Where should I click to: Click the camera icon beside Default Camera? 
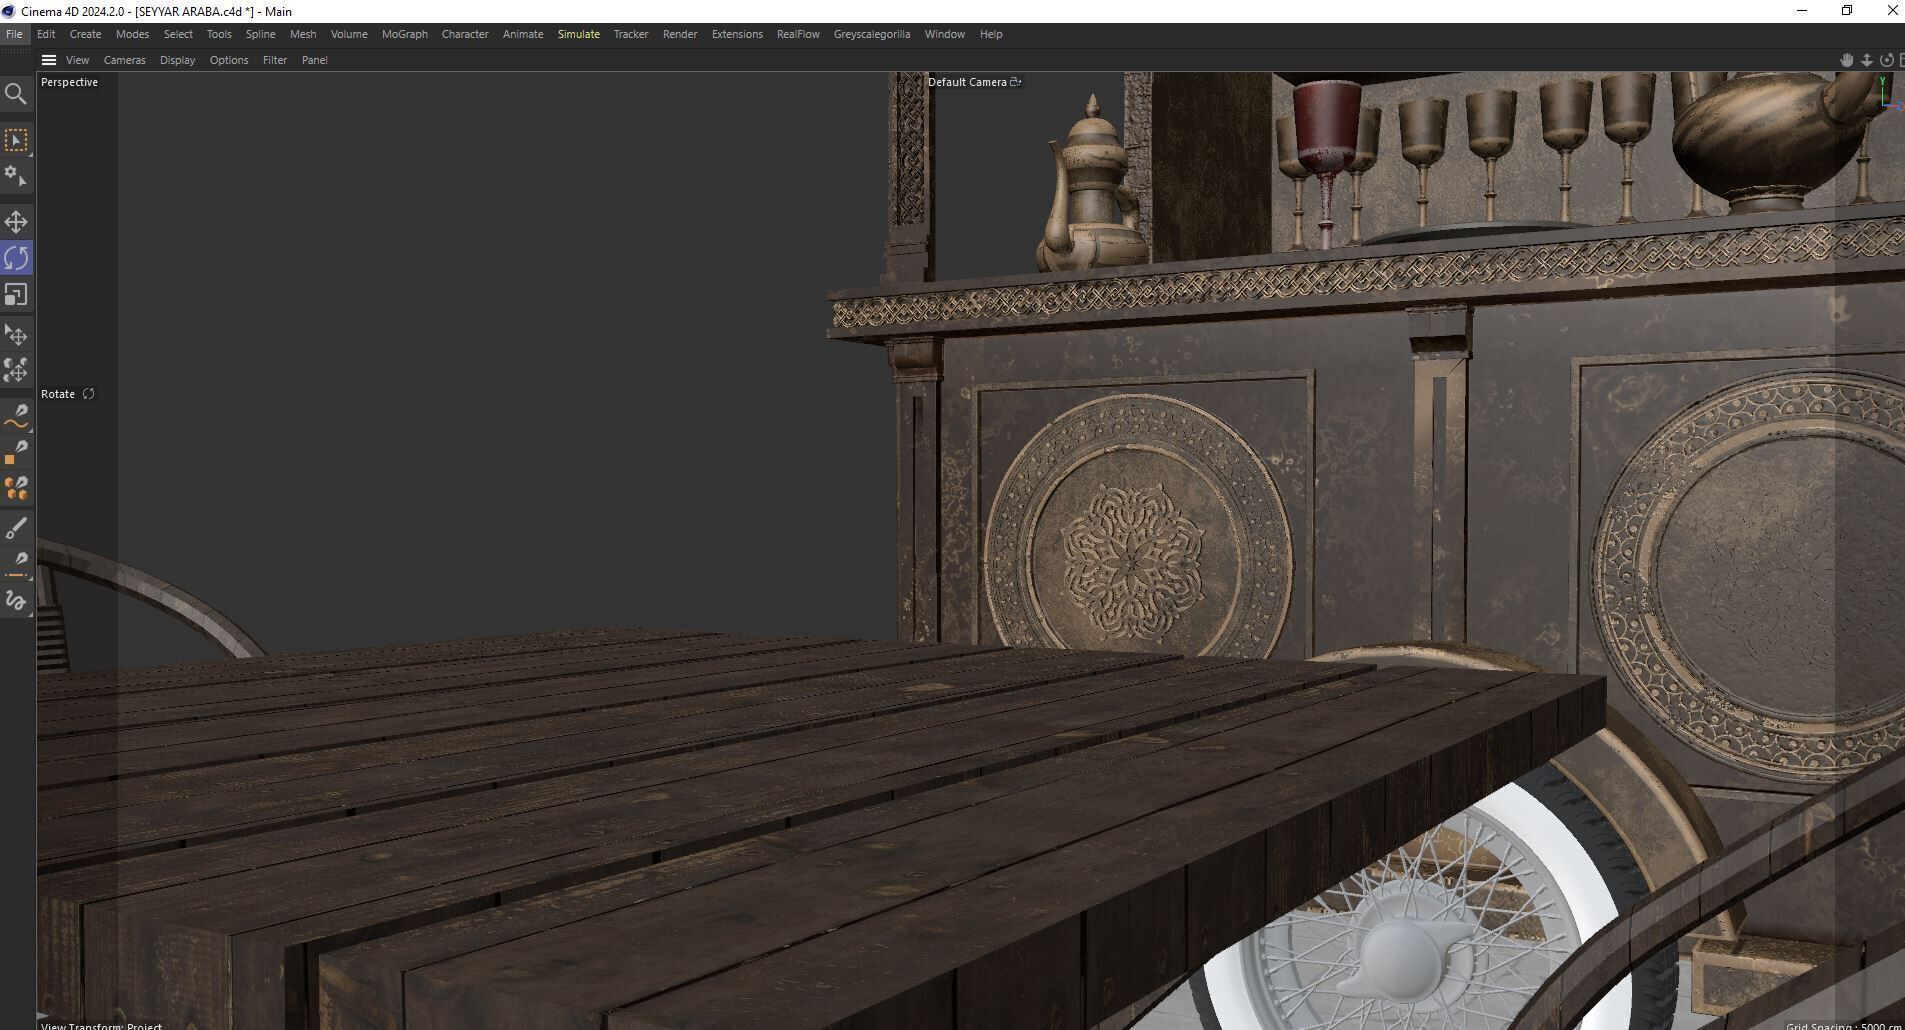(1016, 82)
